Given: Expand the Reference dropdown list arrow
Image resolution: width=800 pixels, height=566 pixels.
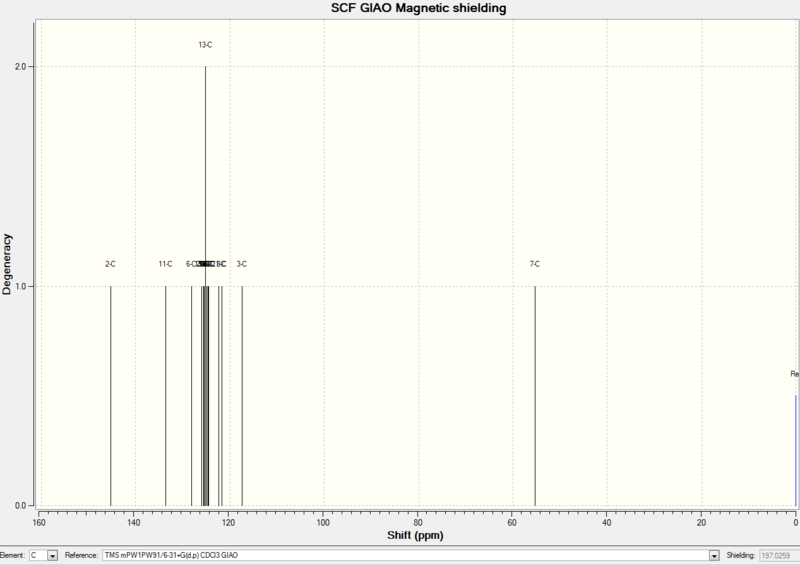Looking at the screenshot, I should (x=714, y=556).
